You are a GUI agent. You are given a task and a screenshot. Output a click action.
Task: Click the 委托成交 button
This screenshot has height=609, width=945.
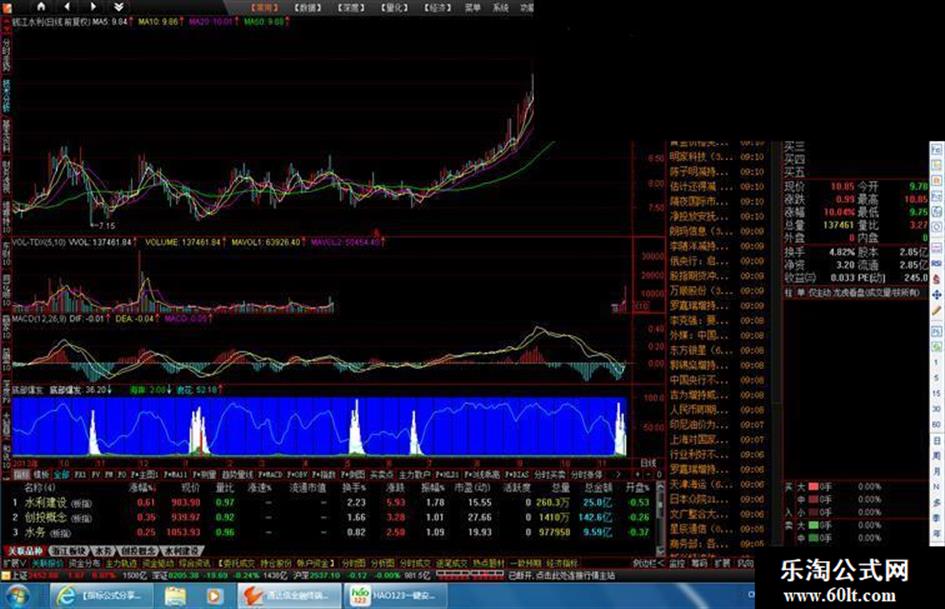point(237,563)
